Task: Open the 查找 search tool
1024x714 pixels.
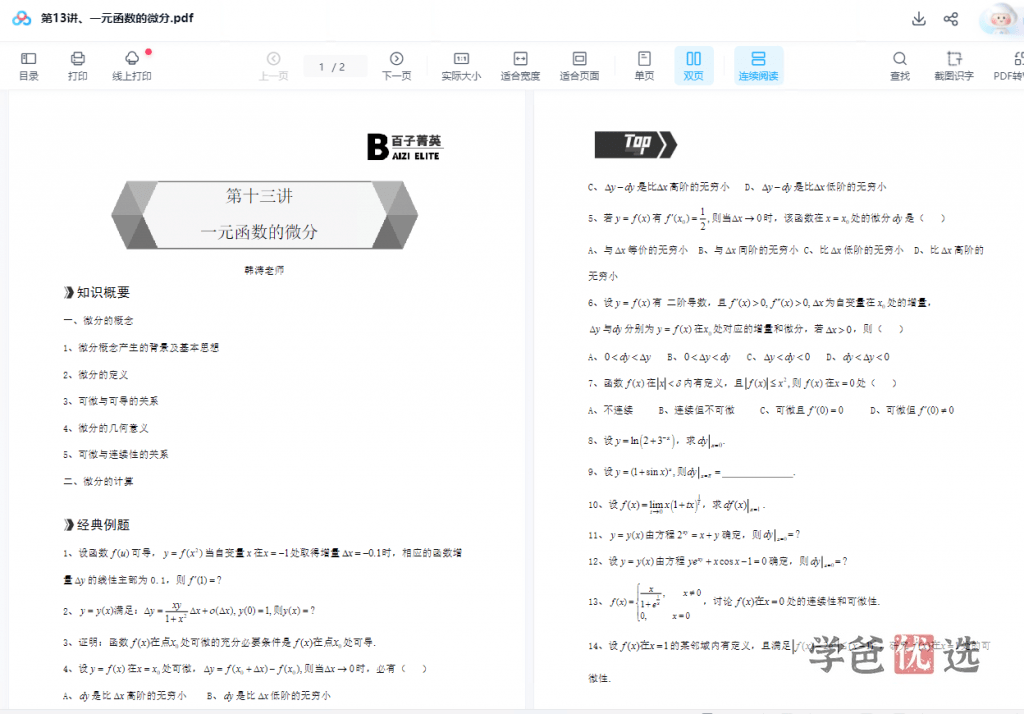Action: point(900,66)
